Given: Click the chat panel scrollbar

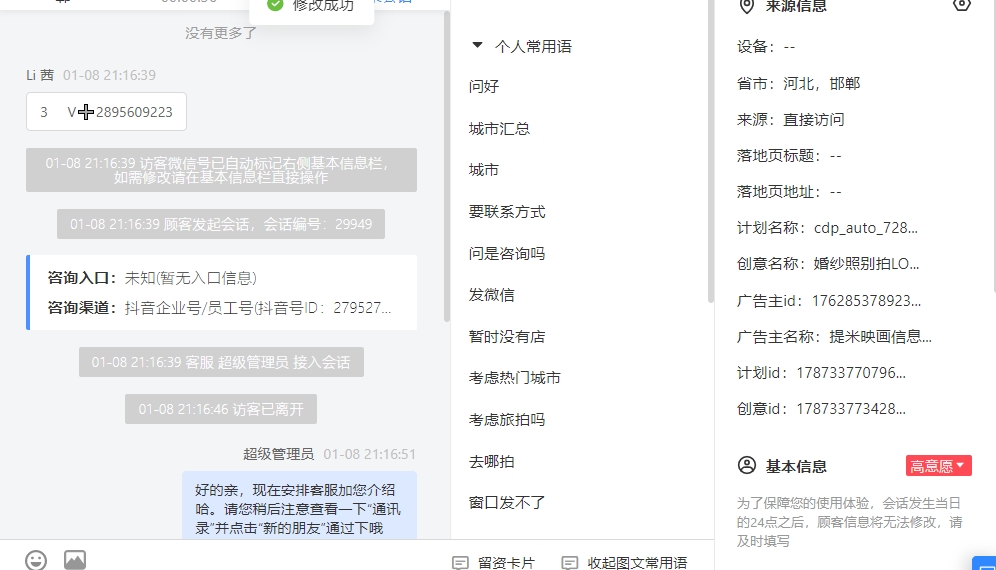Looking at the screenshot, I should point(447,165).
